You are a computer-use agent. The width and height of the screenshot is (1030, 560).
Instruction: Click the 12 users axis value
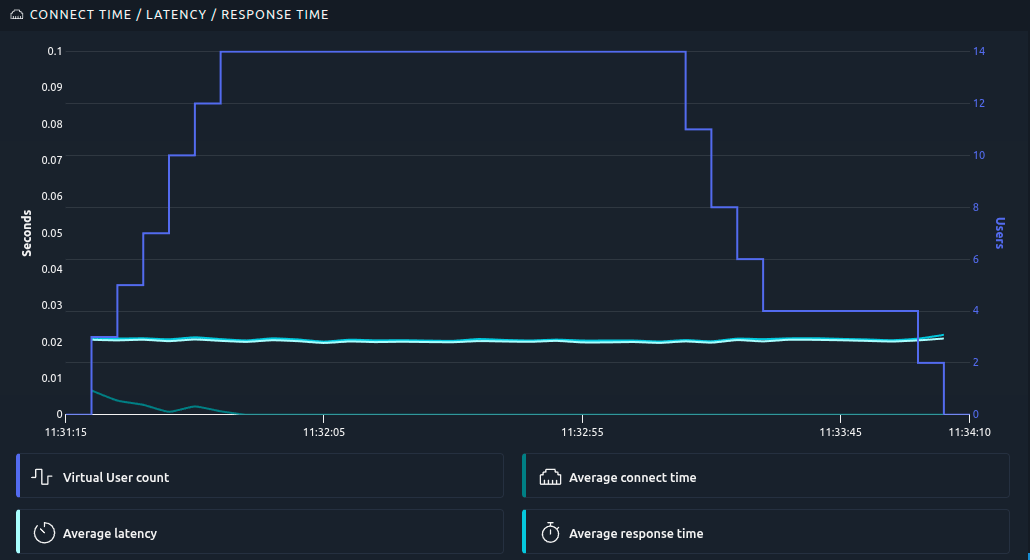click(979, 103)
